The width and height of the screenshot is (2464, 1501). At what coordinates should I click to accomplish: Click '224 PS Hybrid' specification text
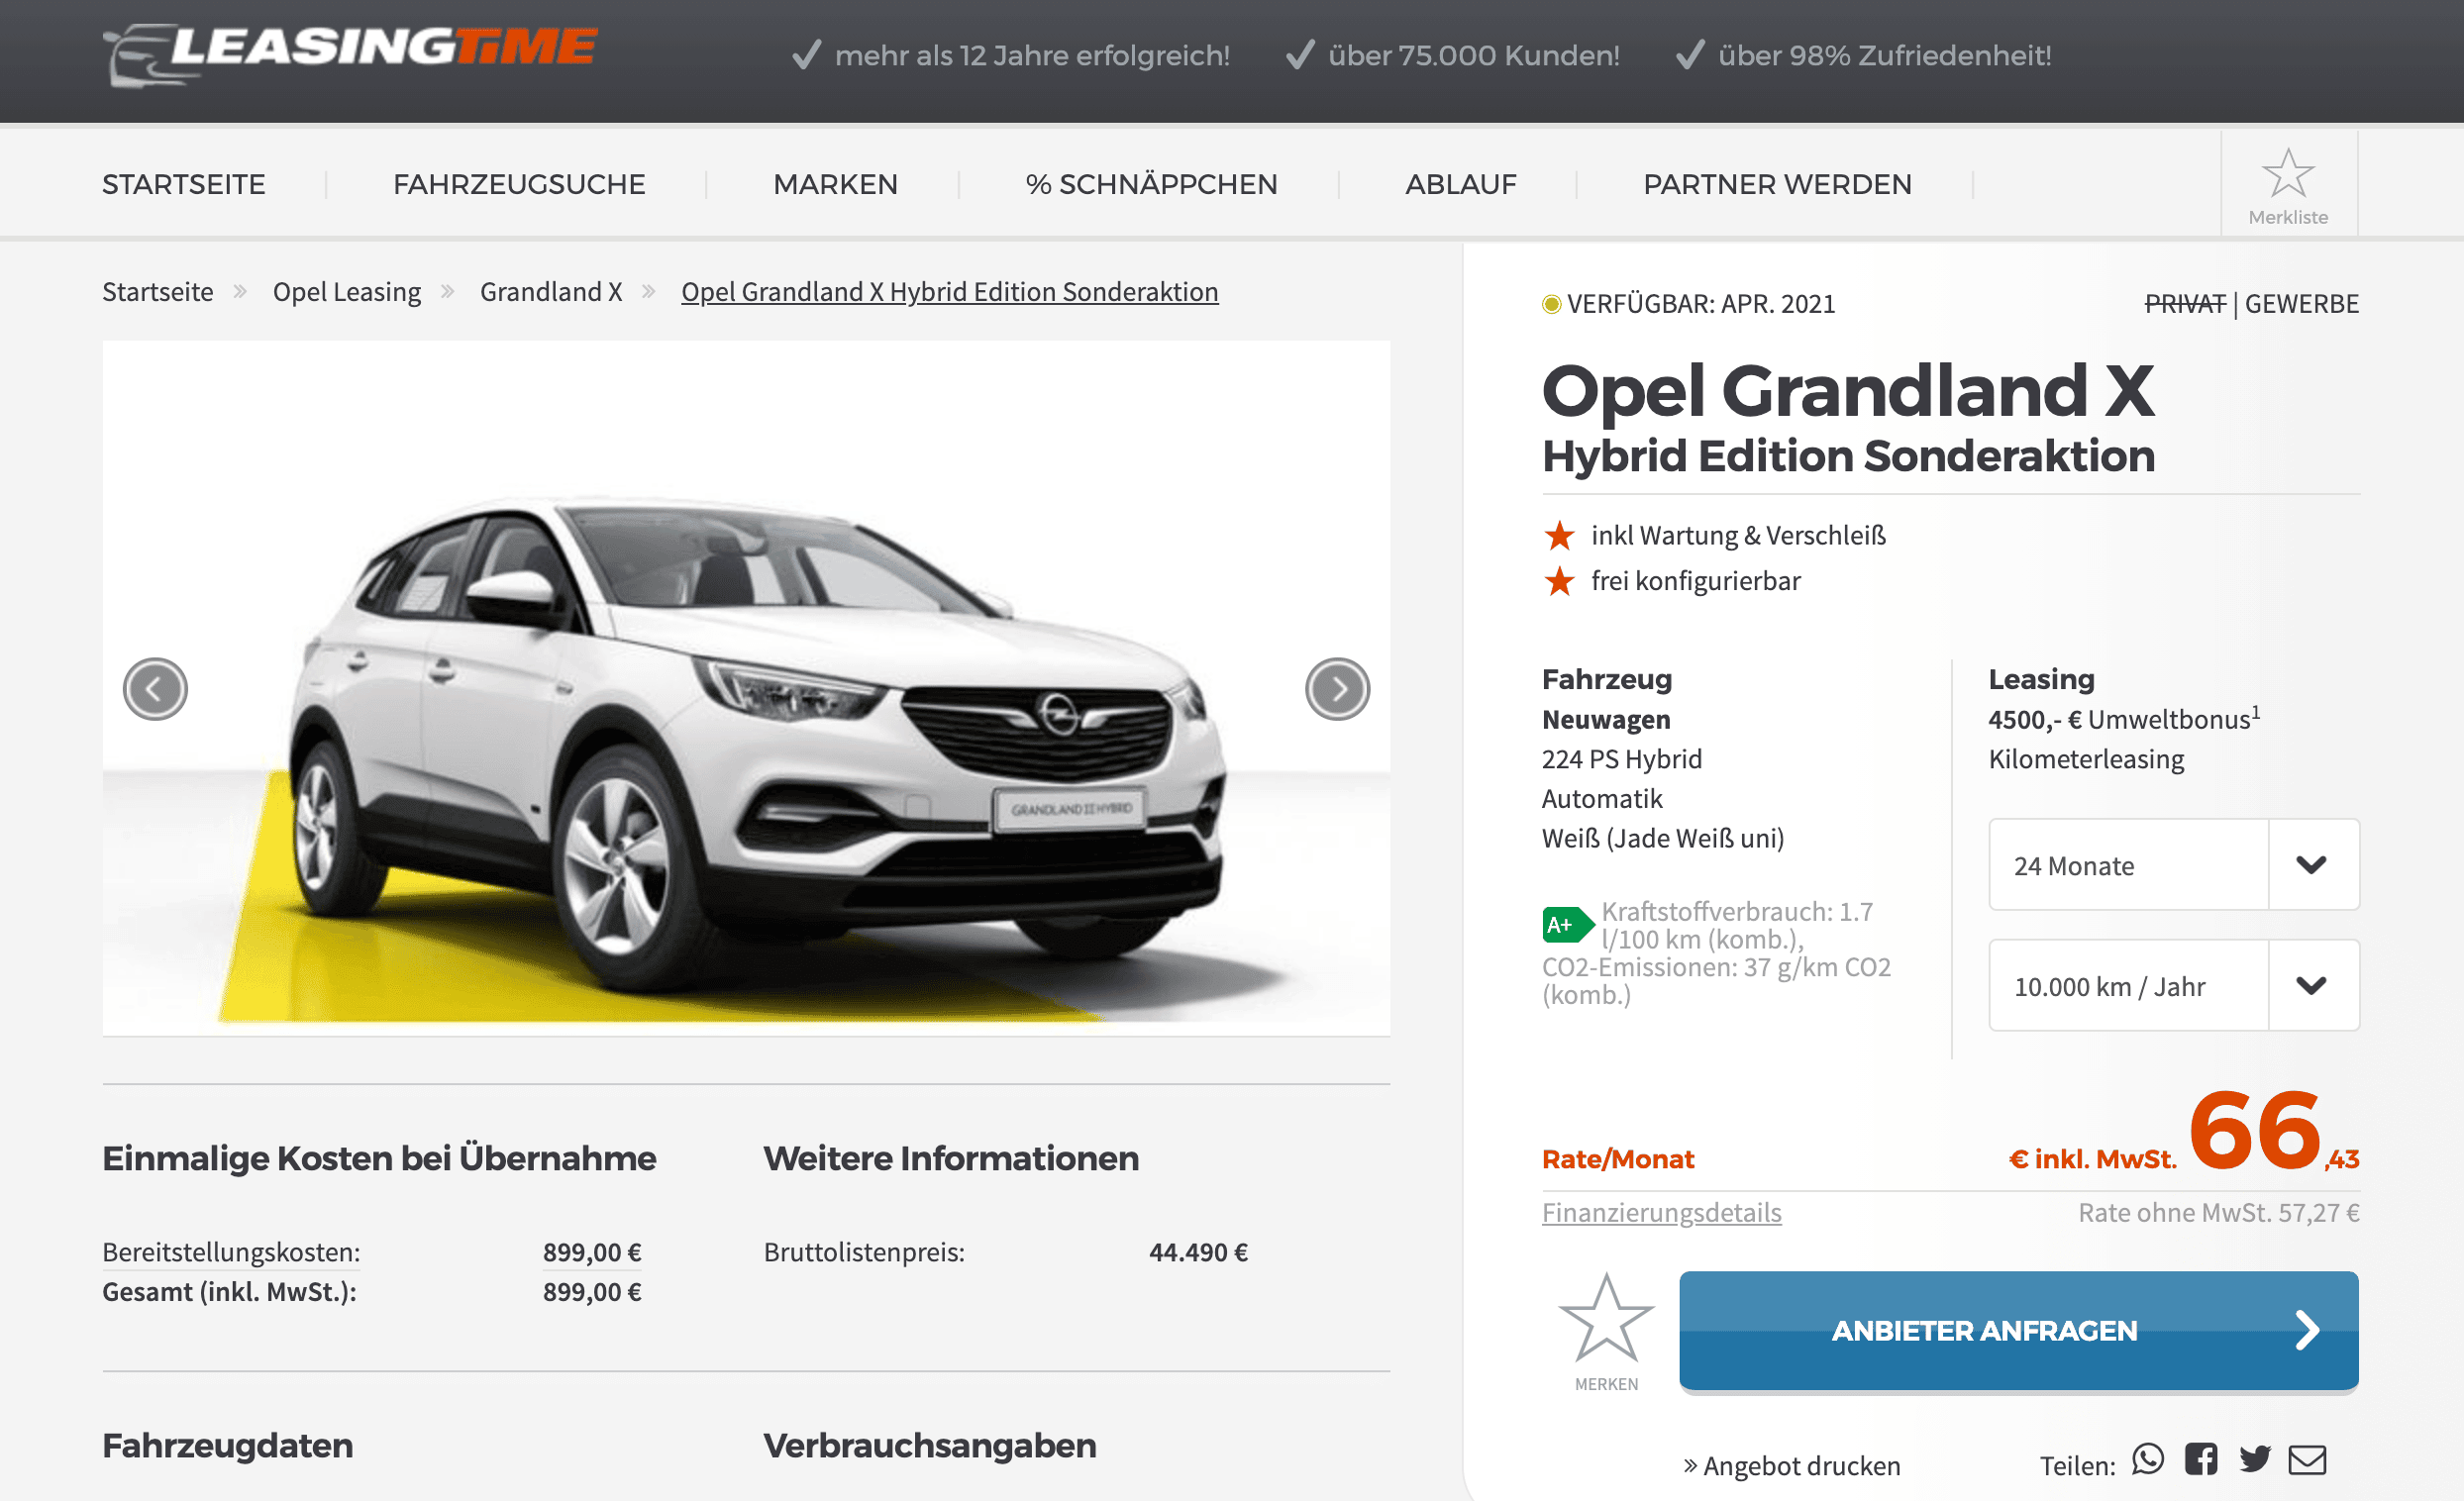pyautogui.click(x=1622, y=759)
